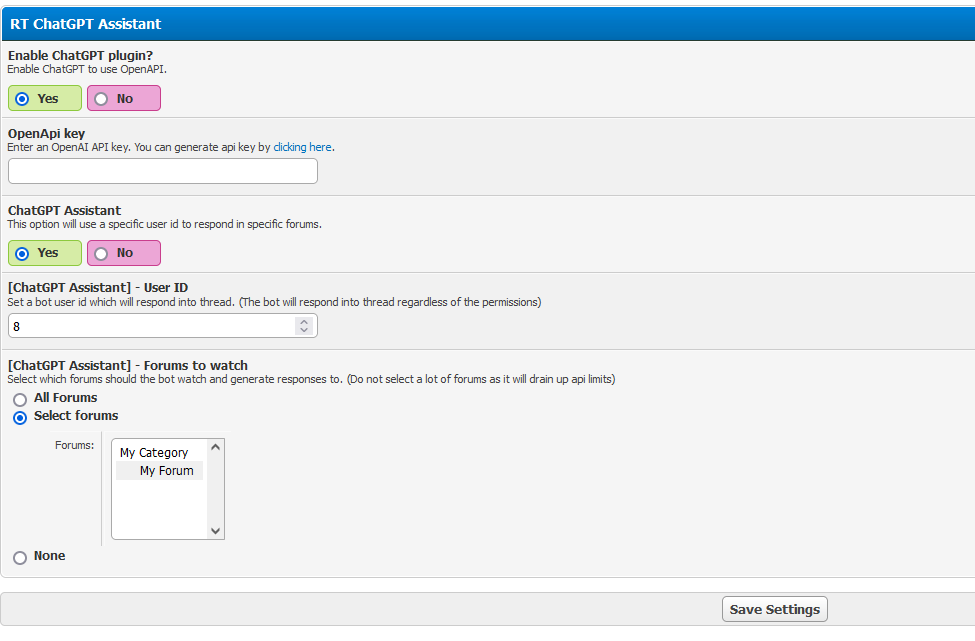Screen dimensions: 975x641
Task: Decrease User ID with the down stepper arrow
Action: tap(304, 330)
